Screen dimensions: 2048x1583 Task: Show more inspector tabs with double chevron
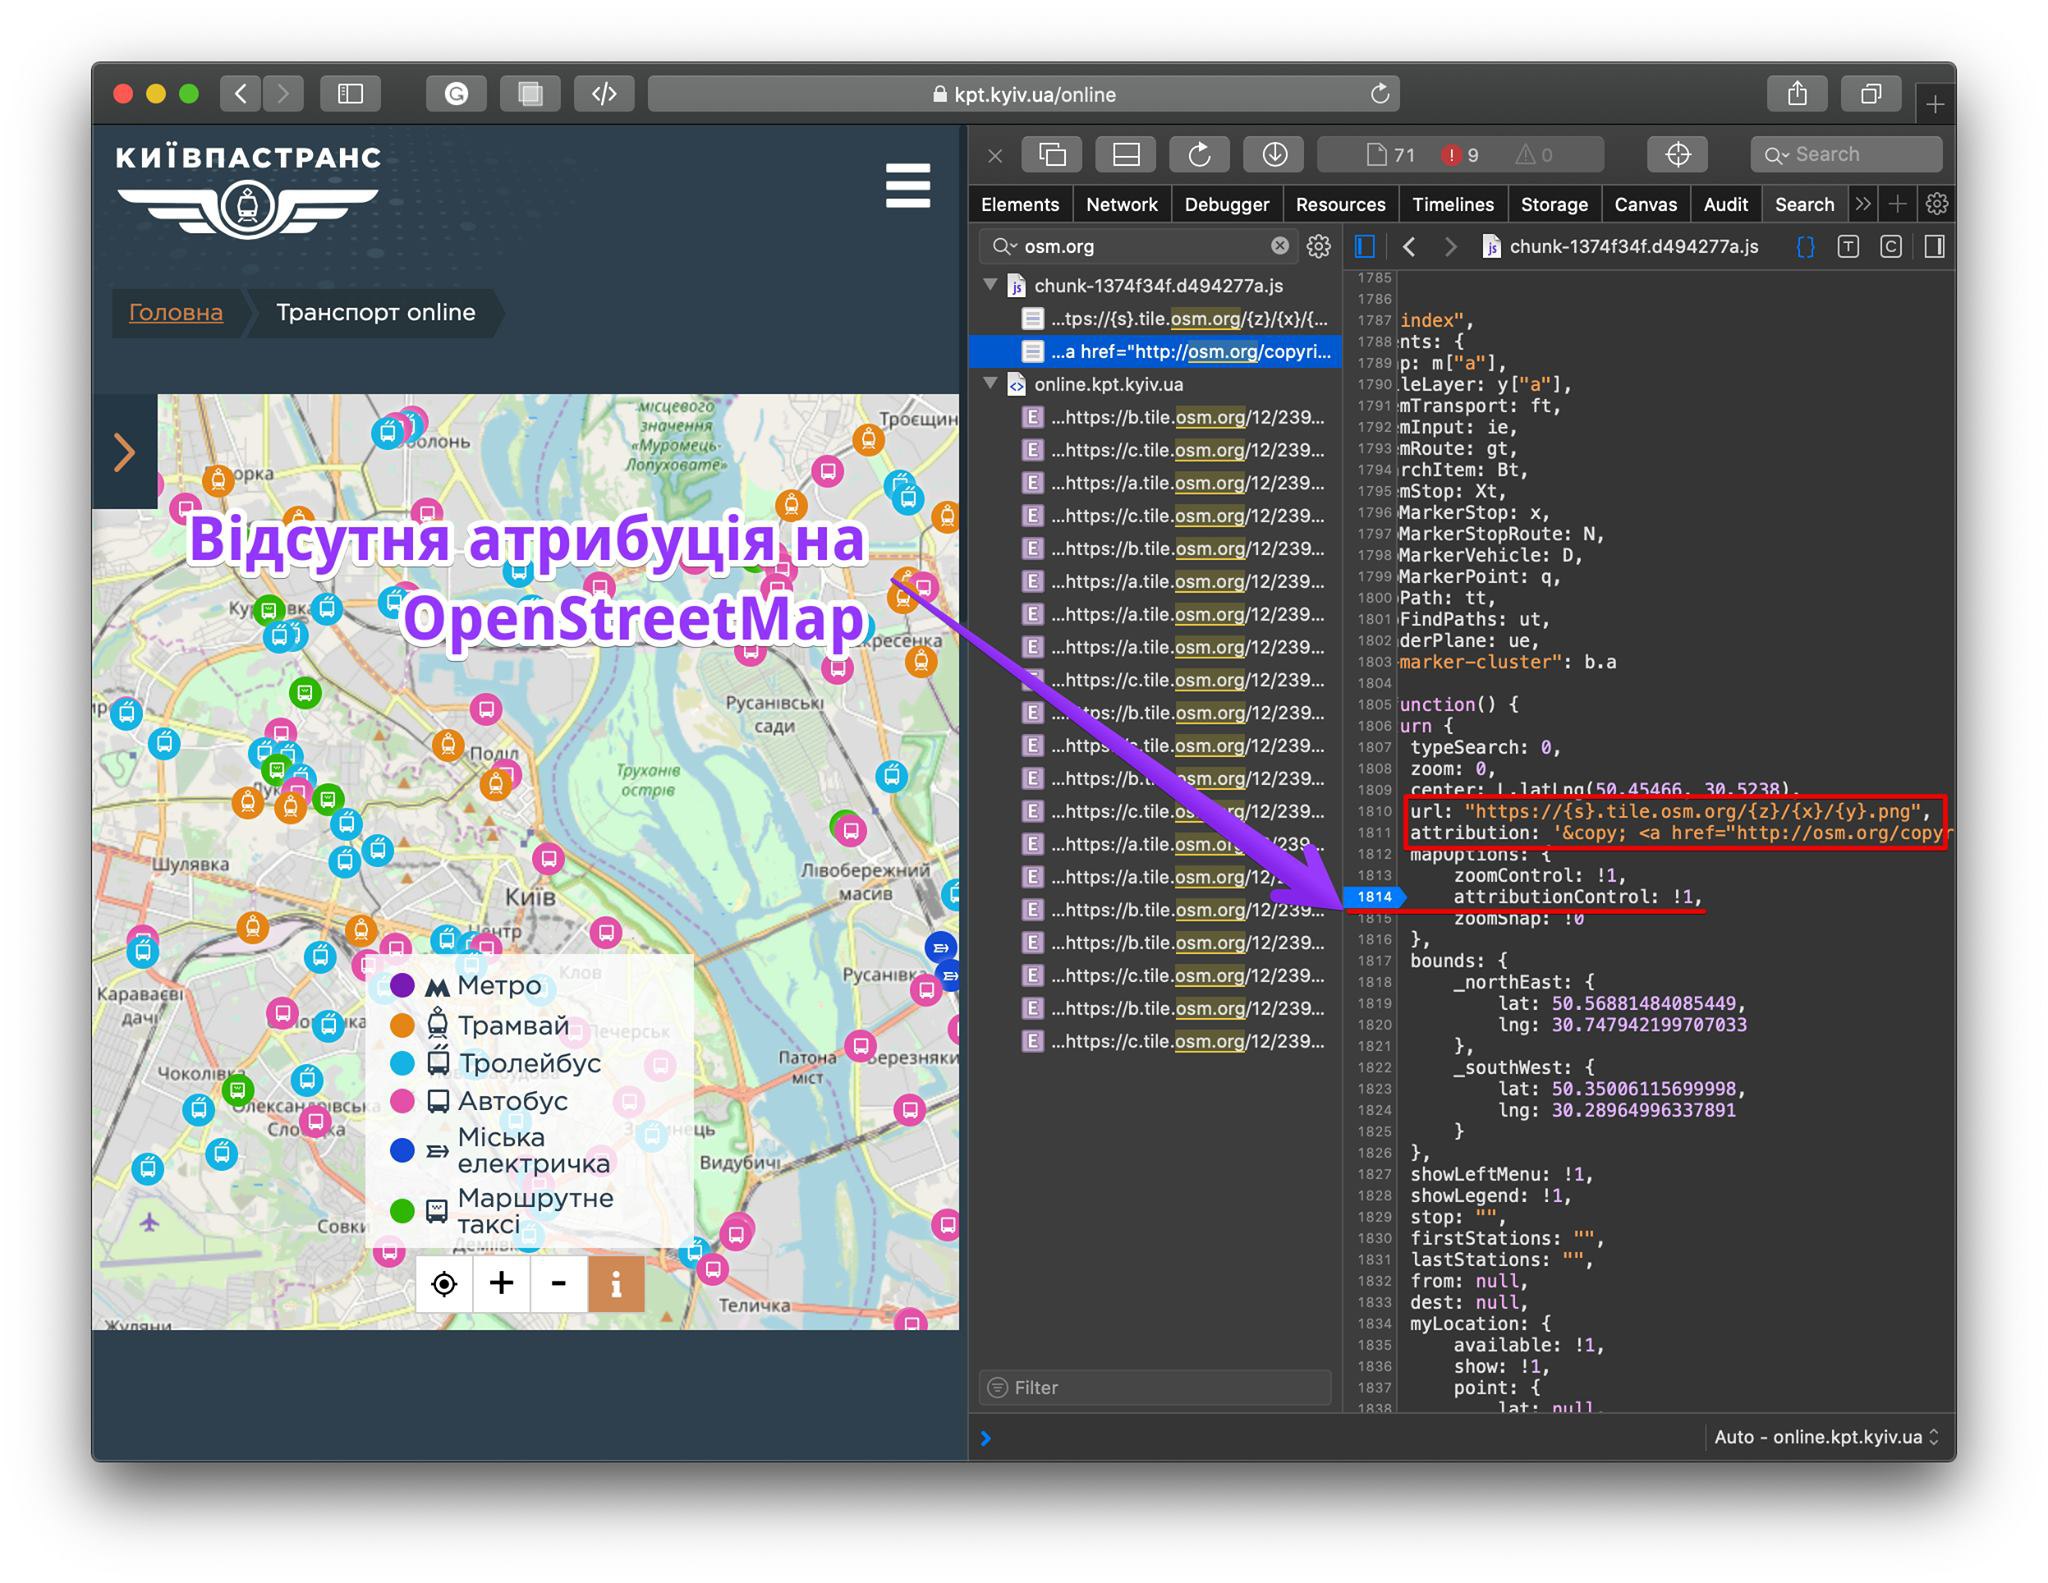pyautogui.click(x=1862, y=204)
